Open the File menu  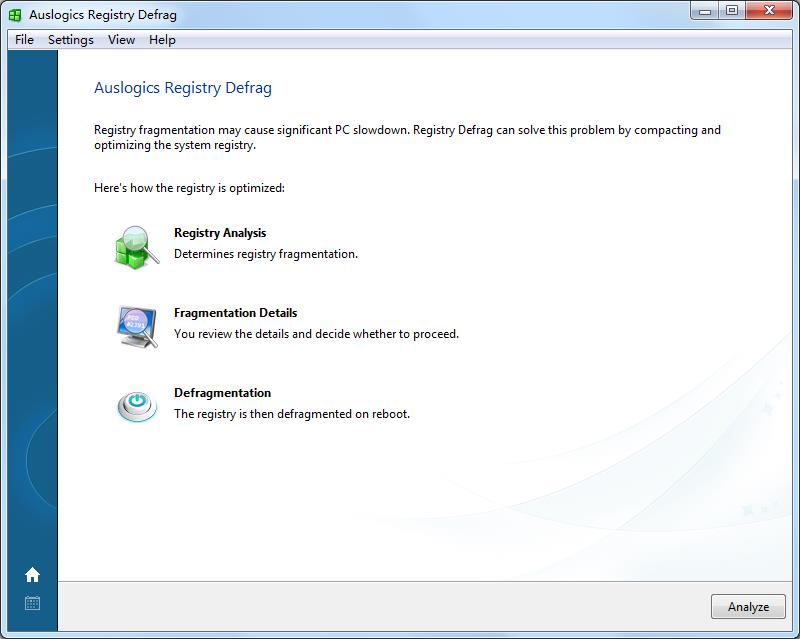[24, 40]
